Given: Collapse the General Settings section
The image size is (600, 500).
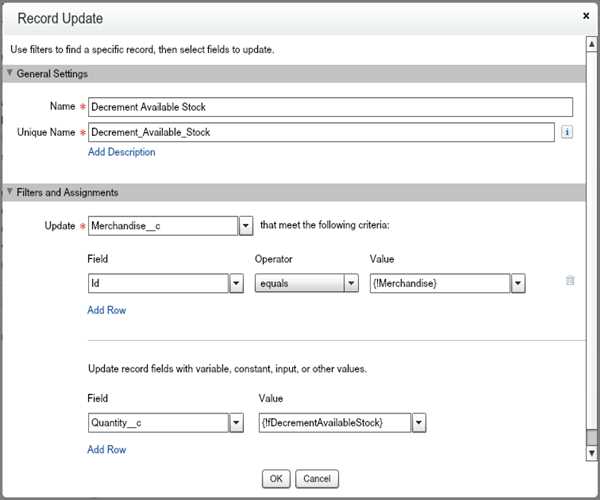Looking at the screenshot, I should pos(10,74).
